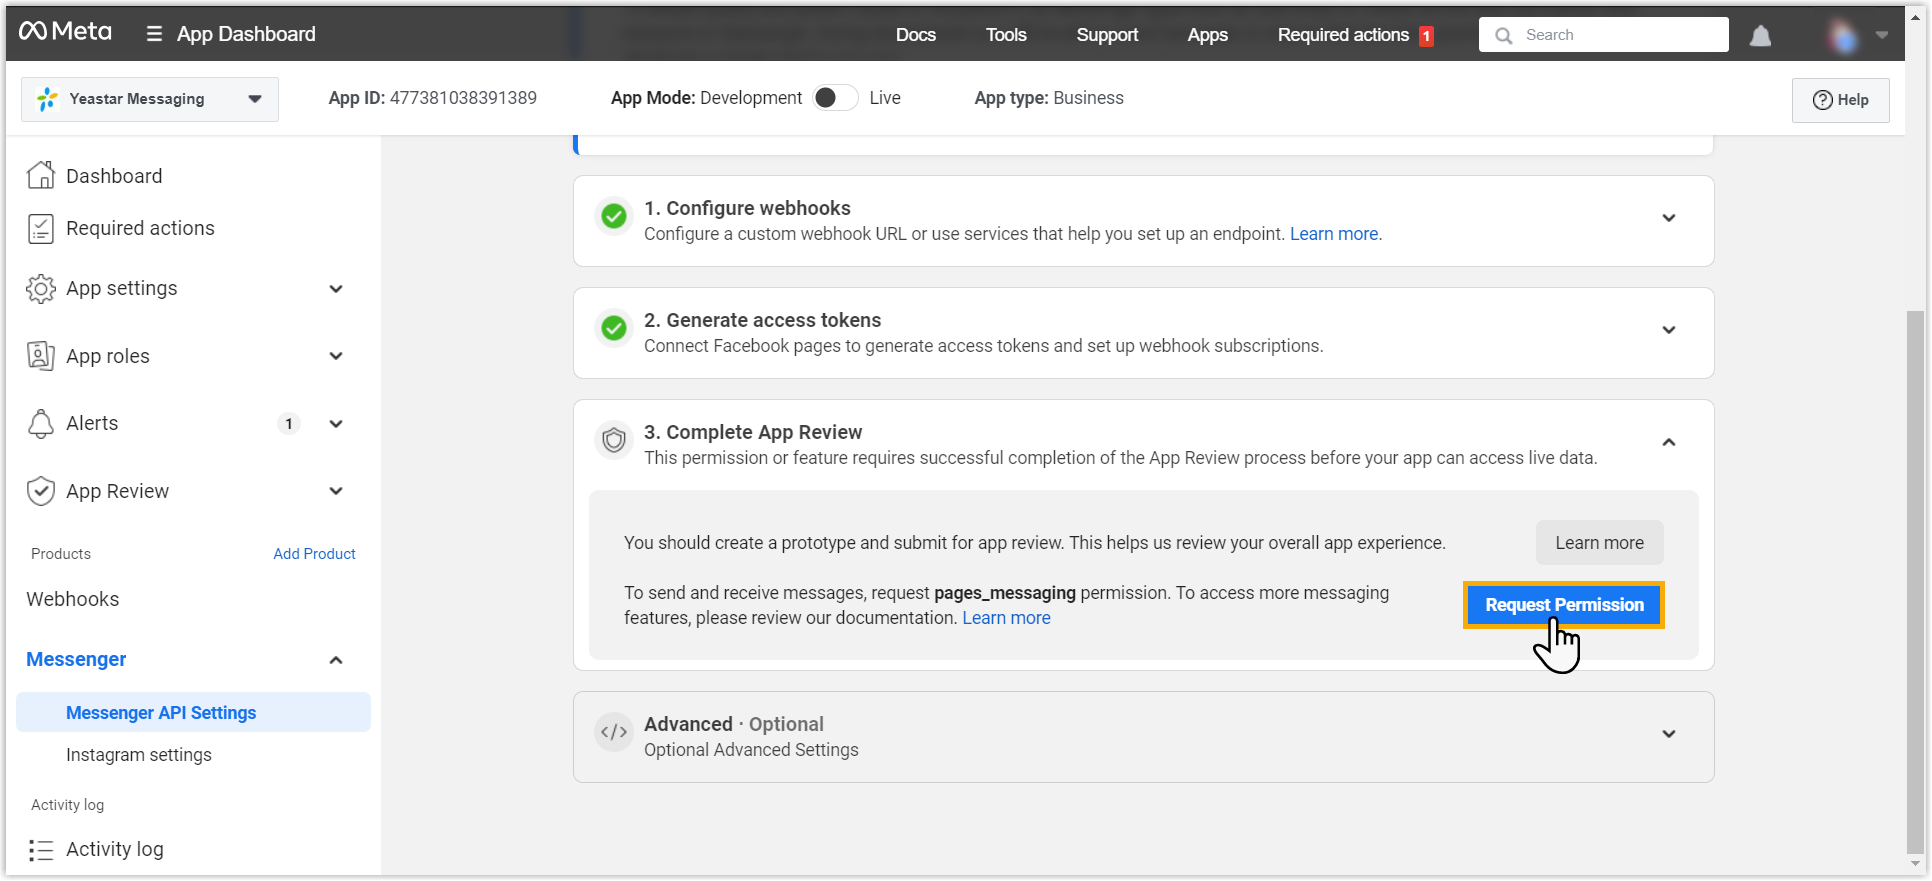Open the profile dropdown arrow
The height and width of the screenshot is (881, 1932).
click(x=1882, y=35)
